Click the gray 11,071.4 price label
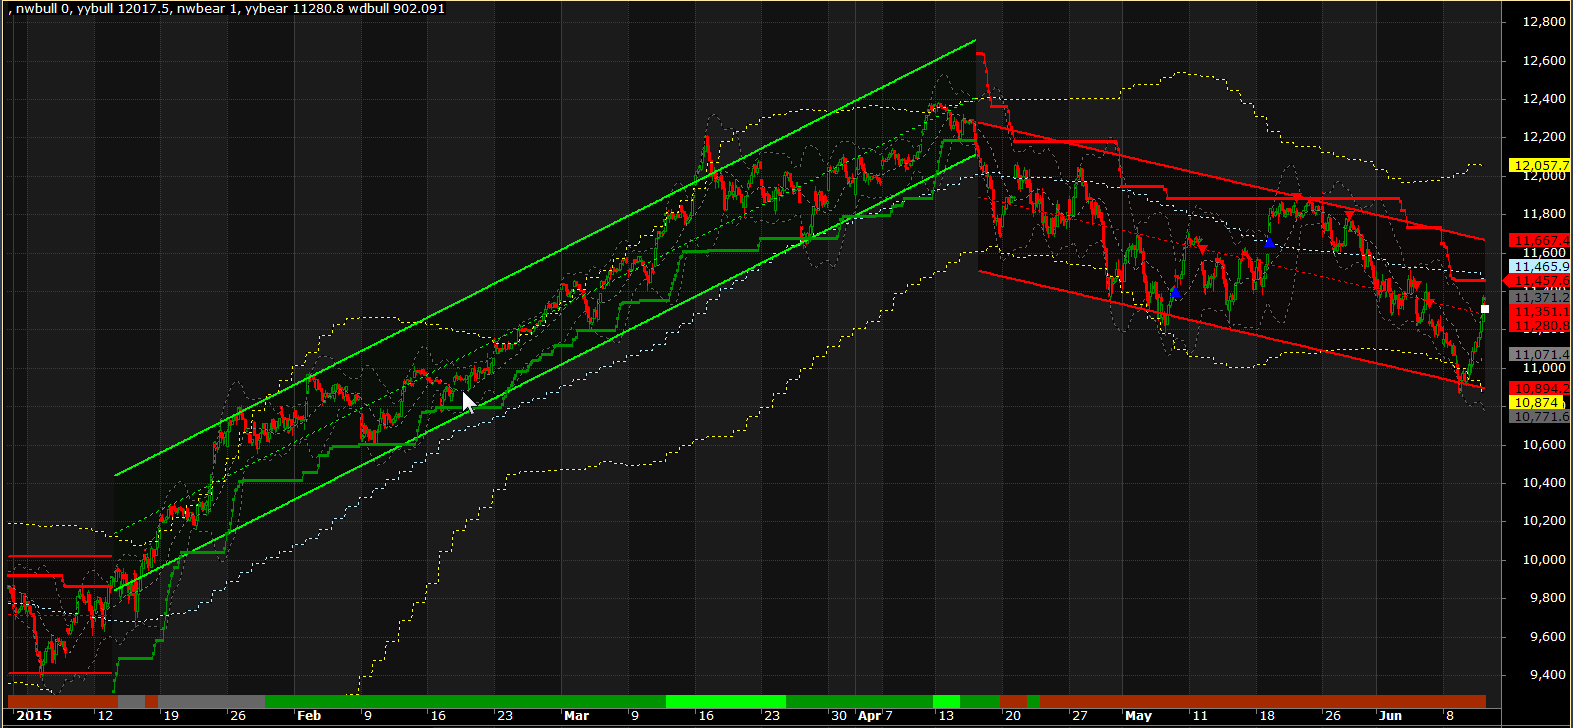 [x=1540, y=355]
